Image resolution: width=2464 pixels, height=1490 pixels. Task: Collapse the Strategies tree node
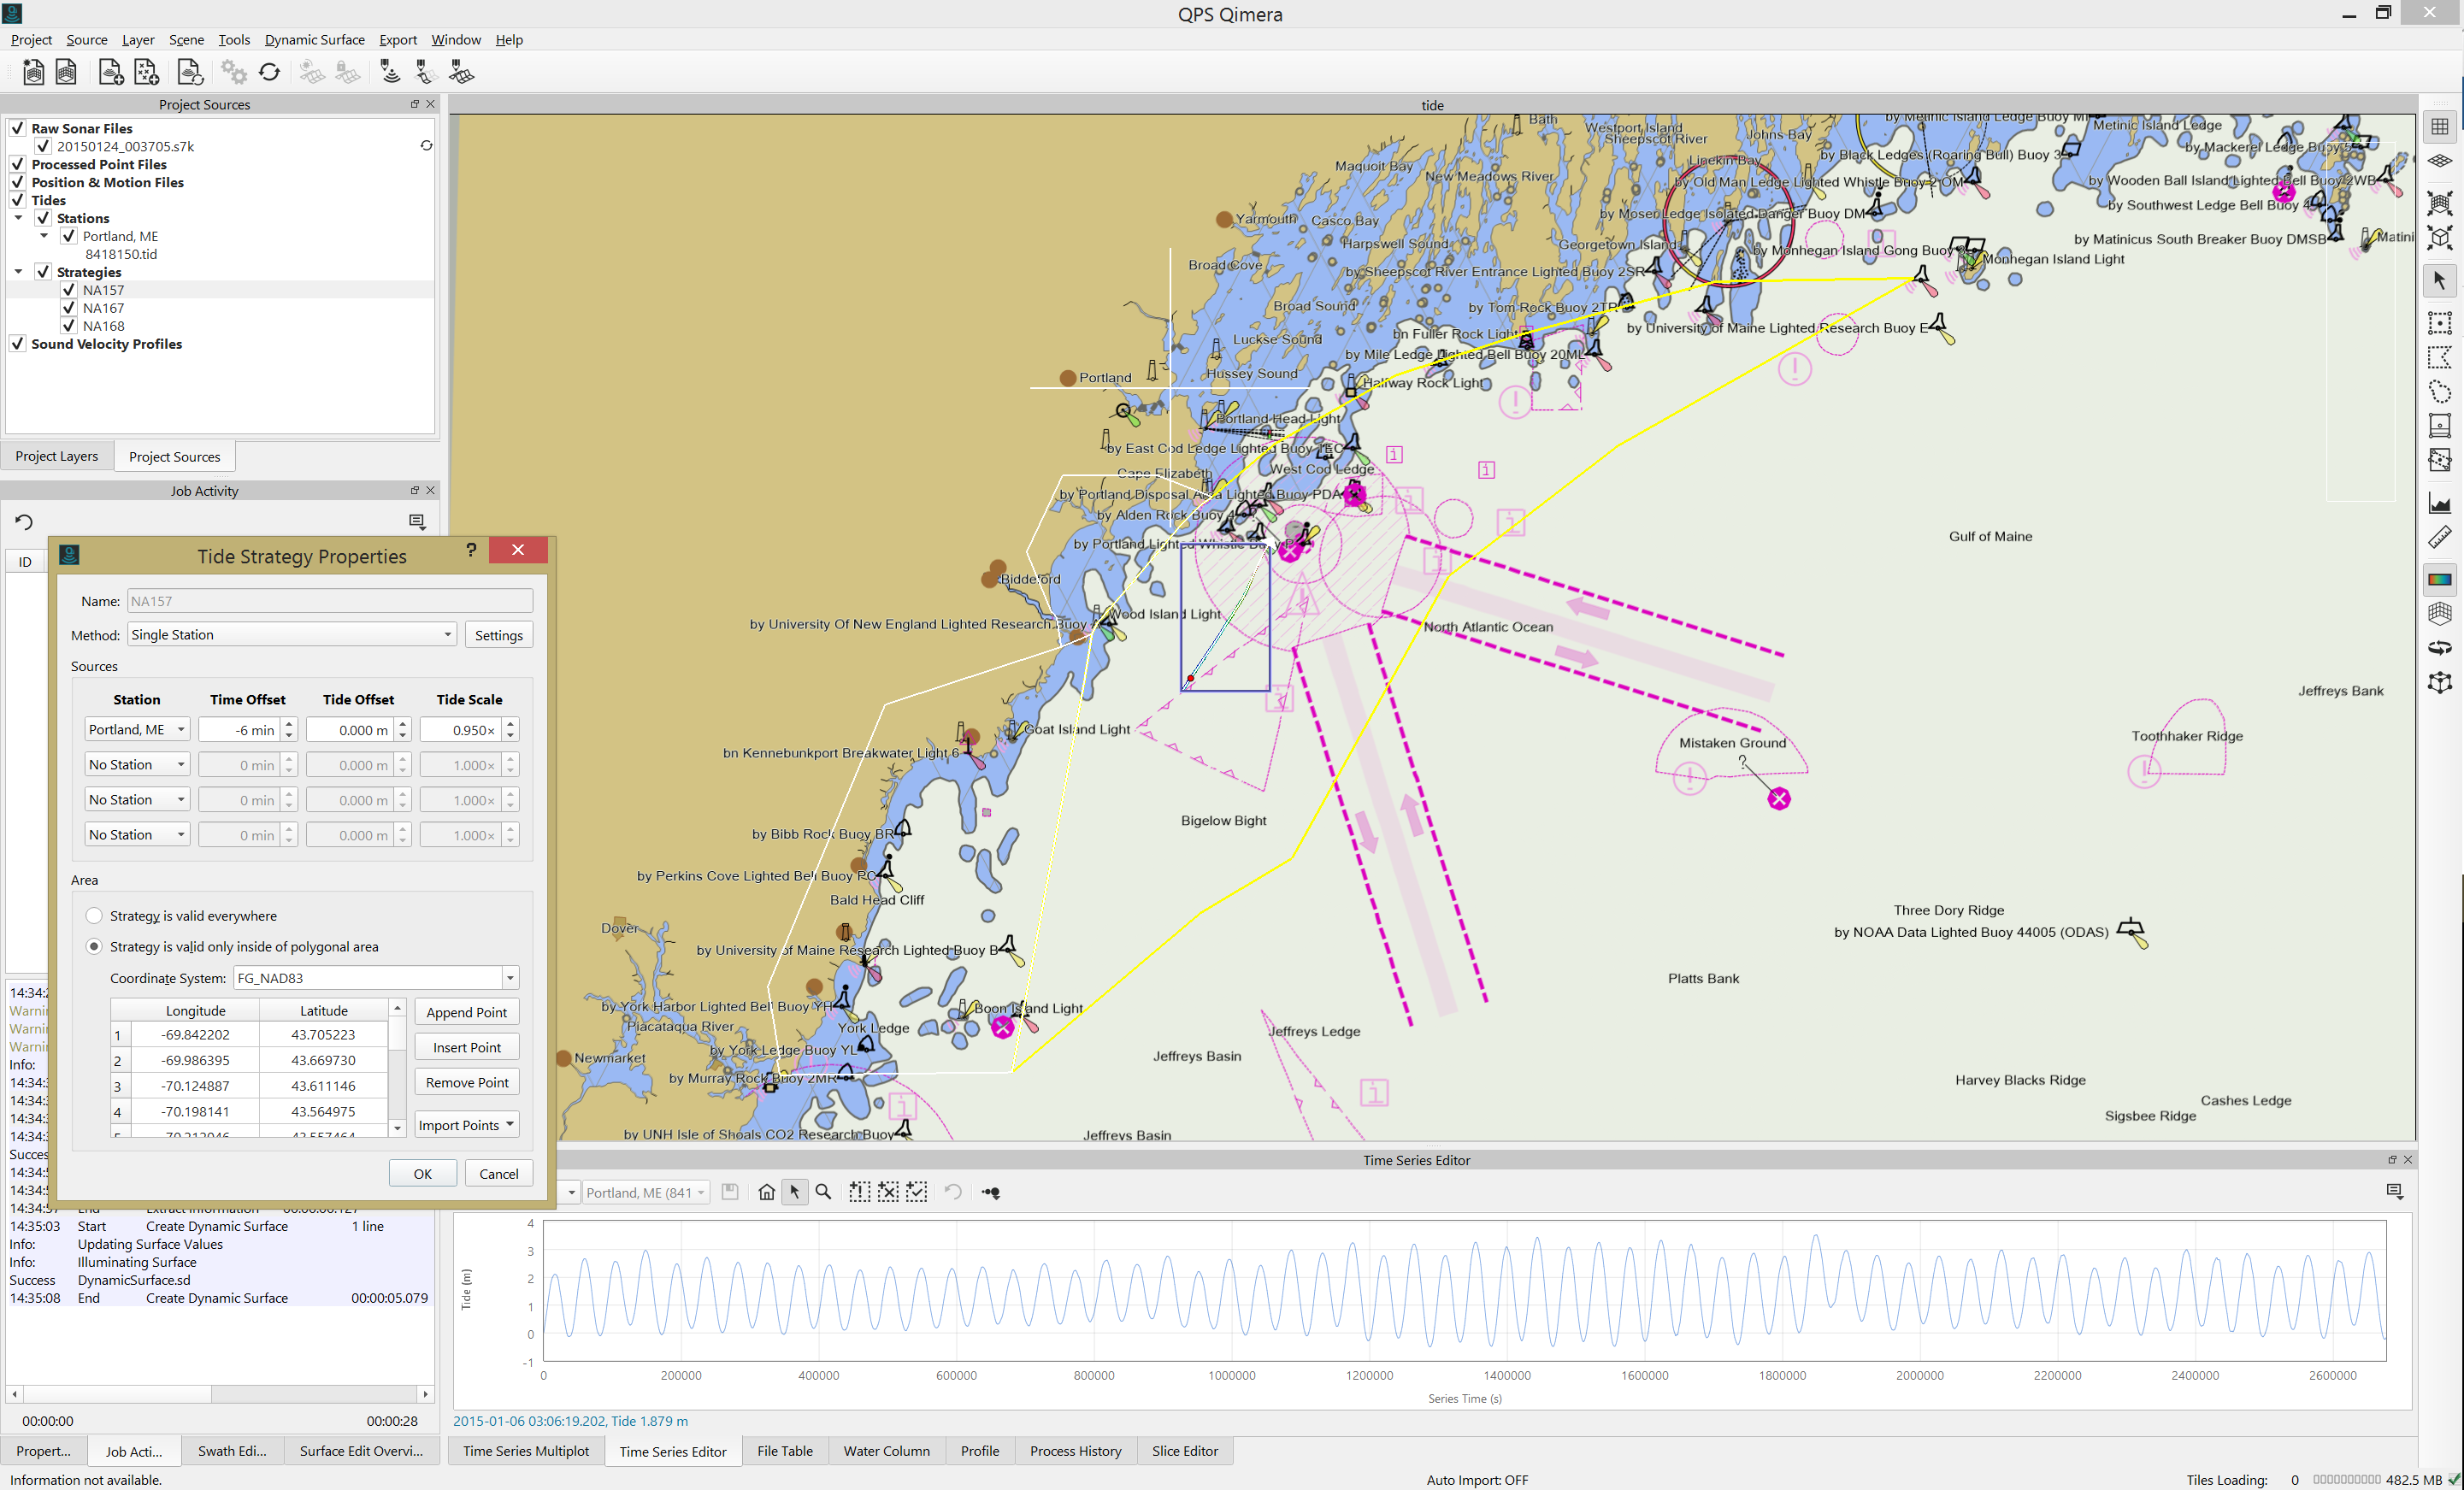pyautogui.click(x=19, y=272)
